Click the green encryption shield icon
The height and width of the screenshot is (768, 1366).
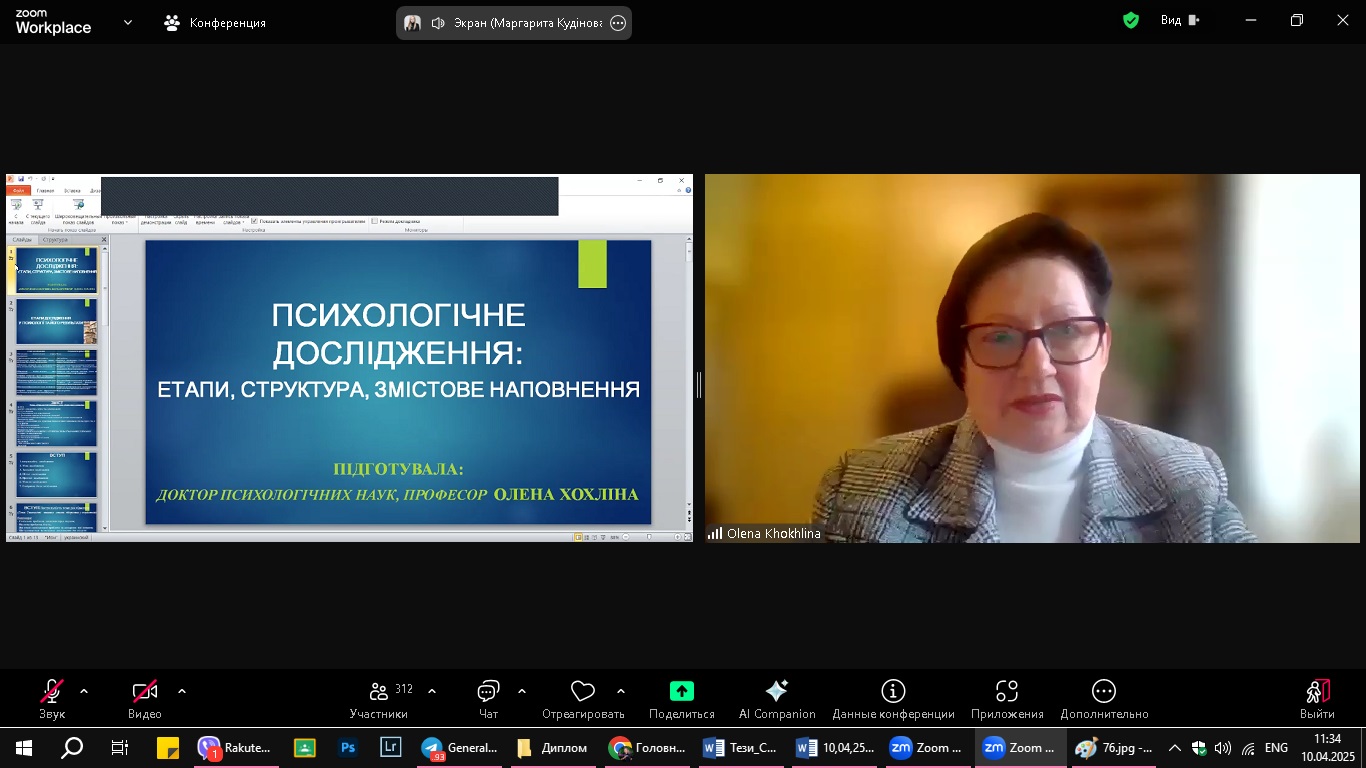tap(1131, 20)
